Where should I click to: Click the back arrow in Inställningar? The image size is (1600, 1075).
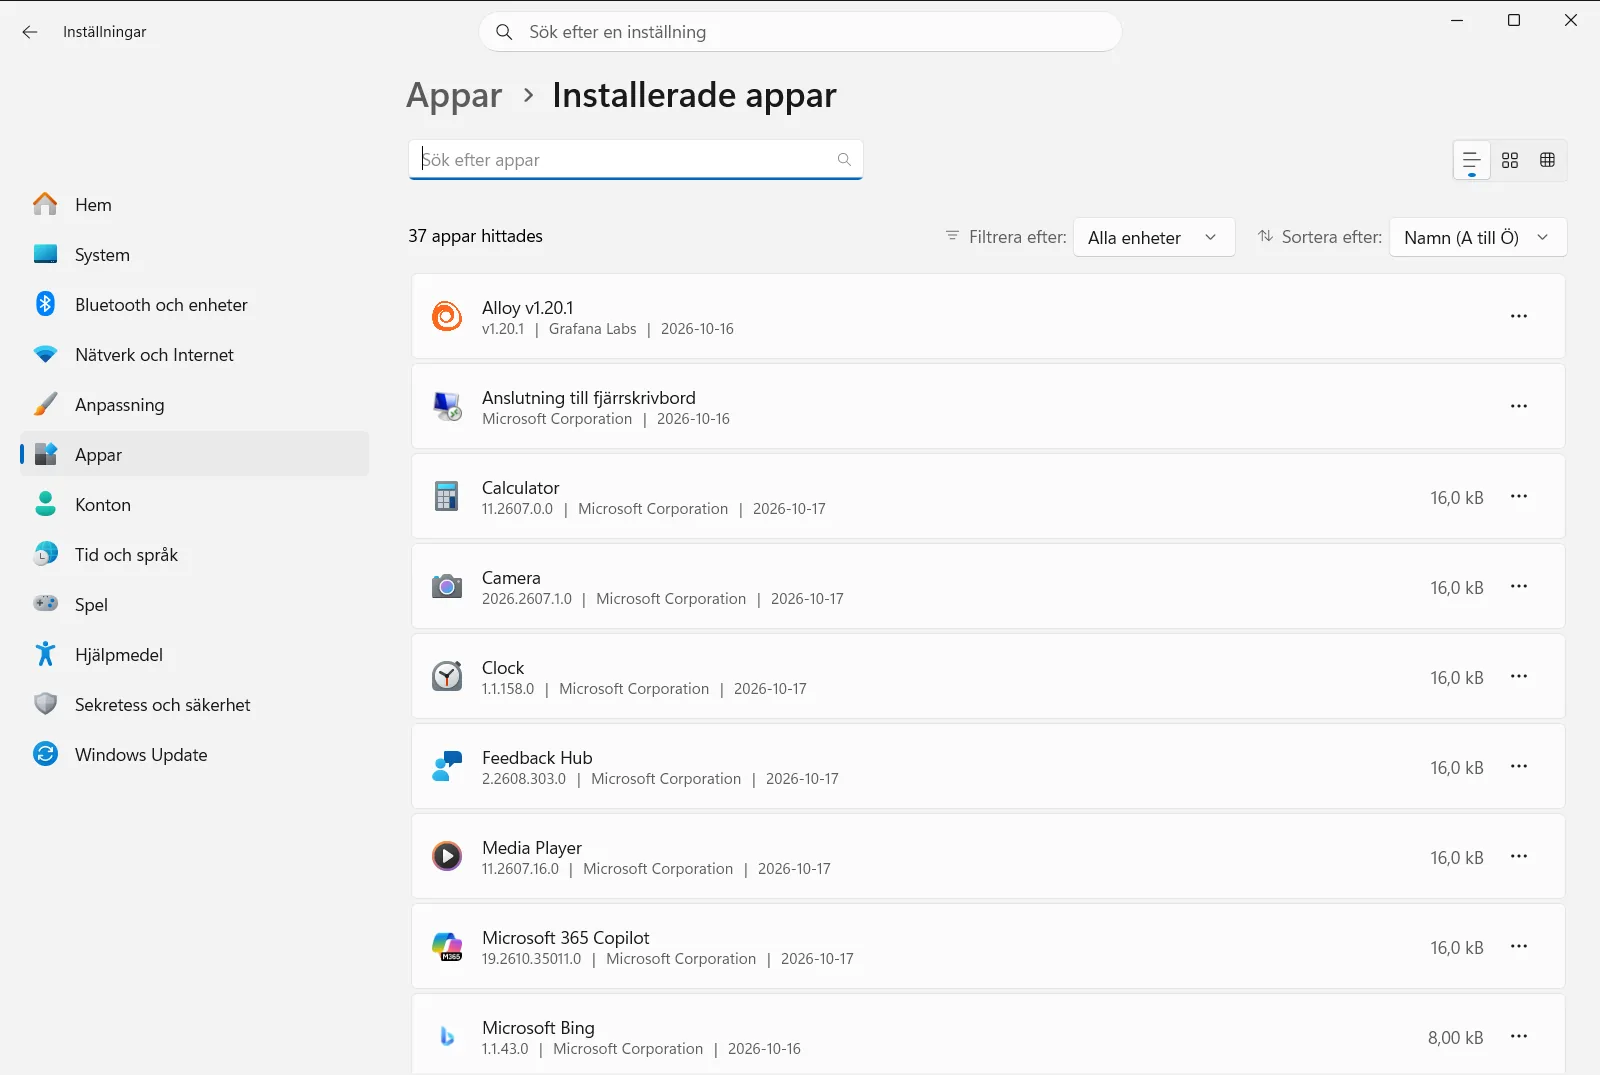pyautogui.click(x=30, y=32)
